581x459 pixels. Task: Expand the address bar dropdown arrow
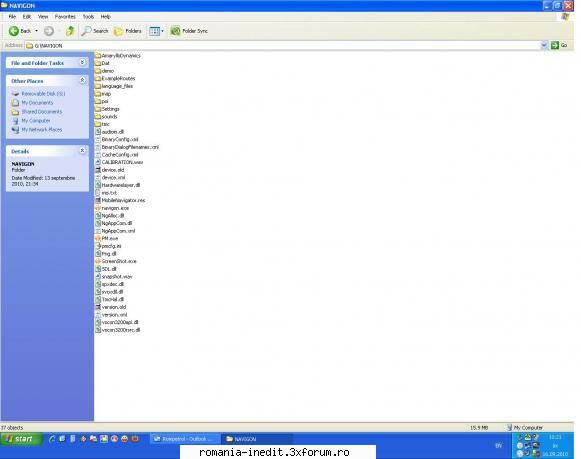544,45
